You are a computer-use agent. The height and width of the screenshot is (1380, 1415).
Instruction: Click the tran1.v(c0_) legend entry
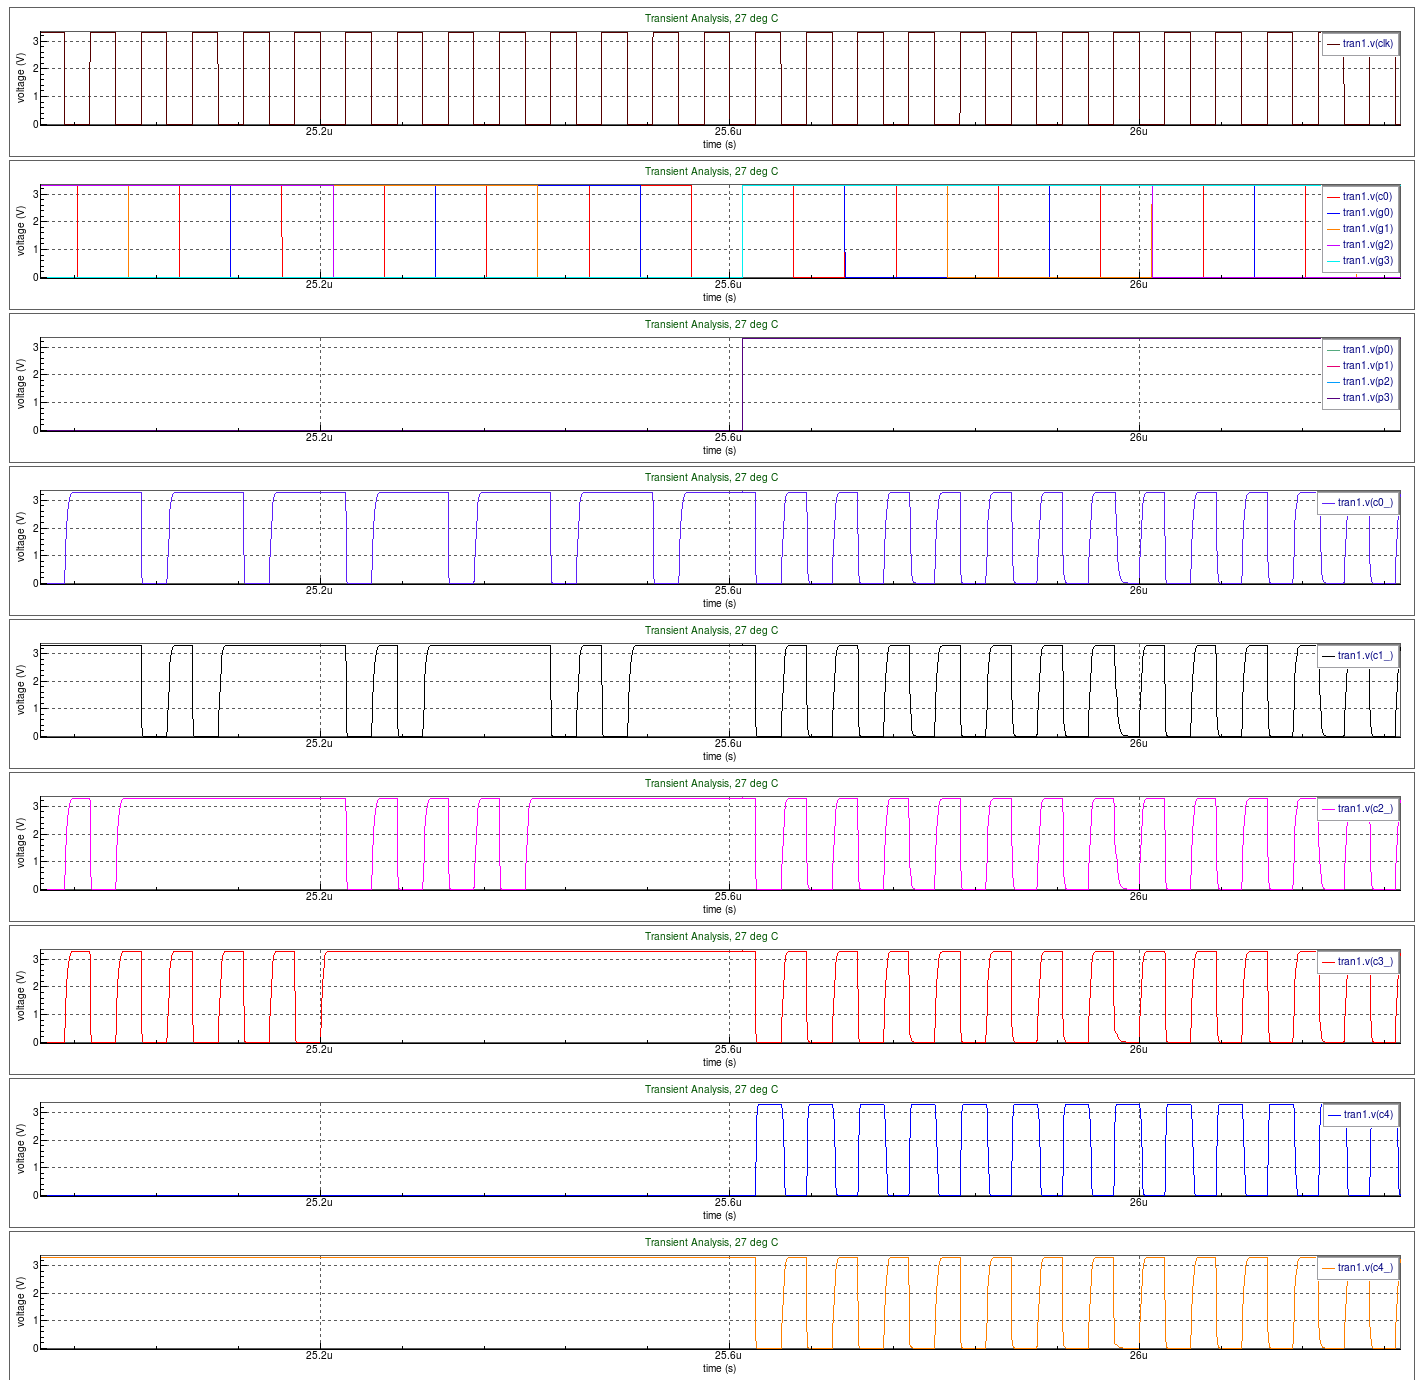tap(1357, 503)
